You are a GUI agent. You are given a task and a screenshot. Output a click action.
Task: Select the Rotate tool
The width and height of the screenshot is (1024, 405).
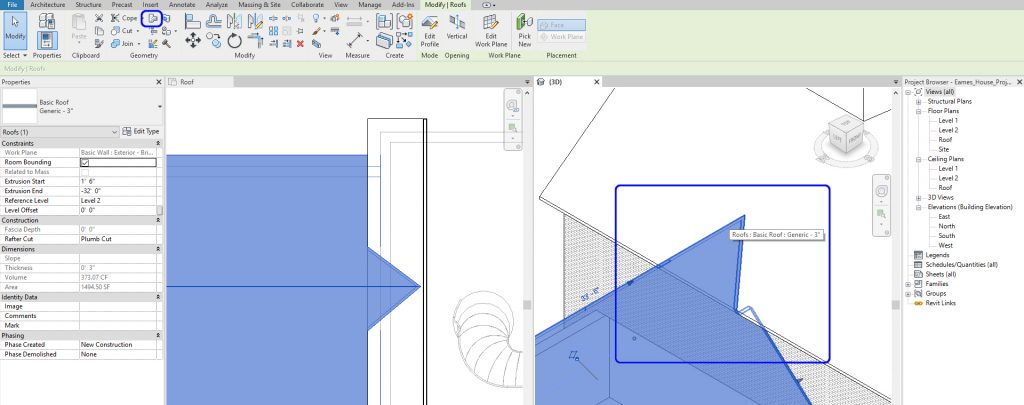click(x=235, y=41)
